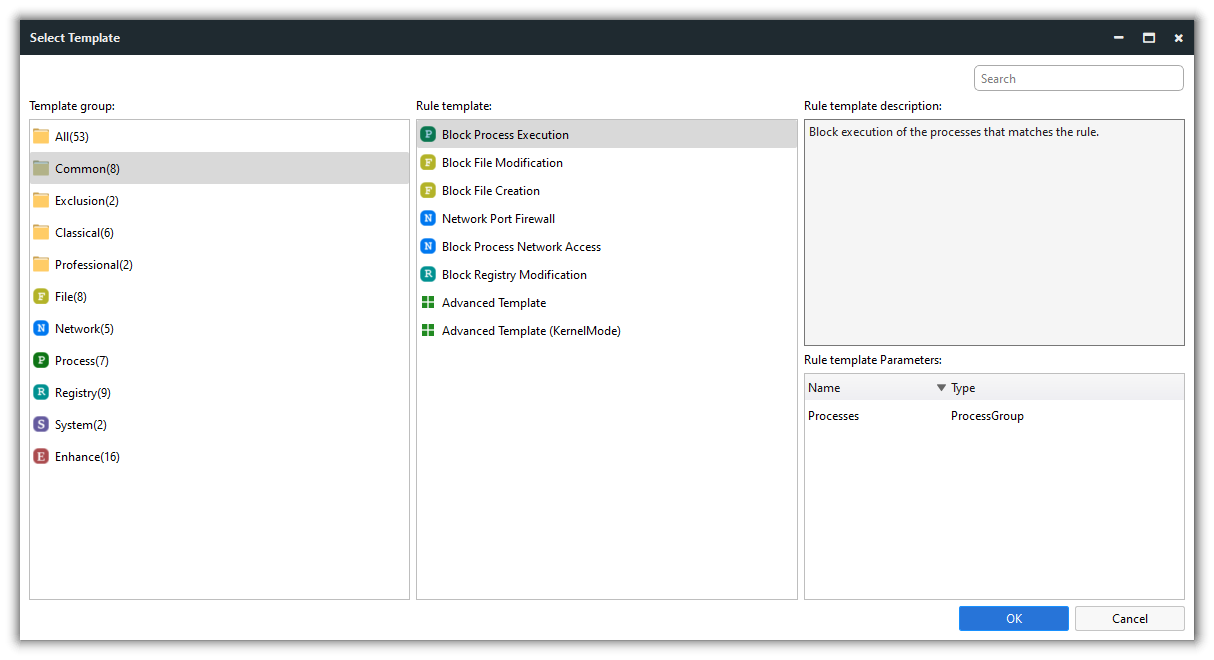Select the Exclusion(2) template group

coord(86,201)
